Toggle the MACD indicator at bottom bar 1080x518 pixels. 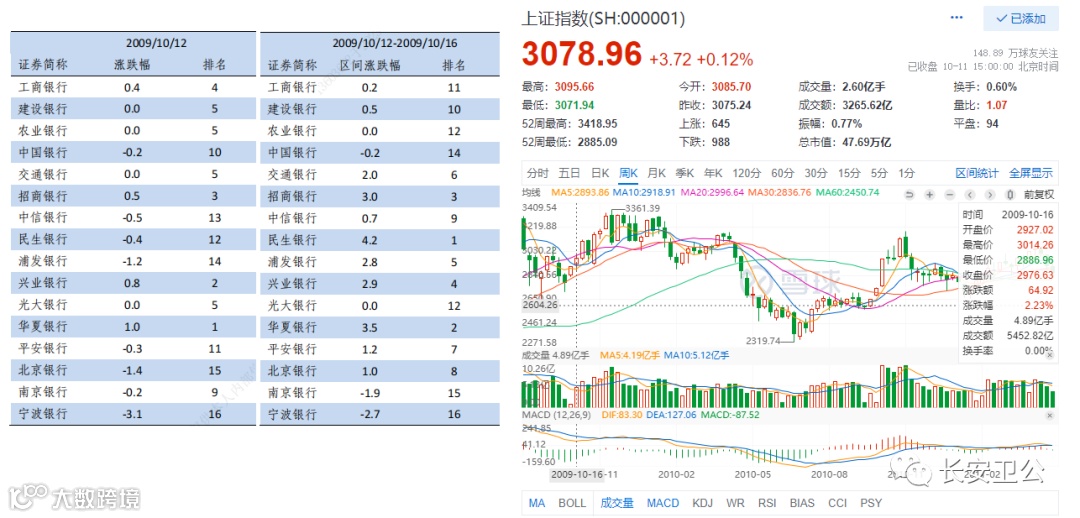pyautogui.click(x=663, y=504)
